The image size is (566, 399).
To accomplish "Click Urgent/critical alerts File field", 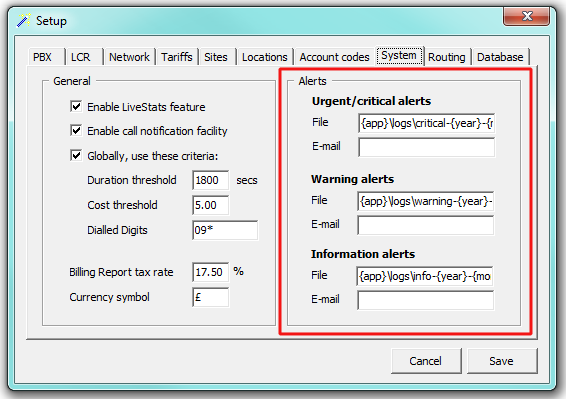I will (x=426, y=123).
